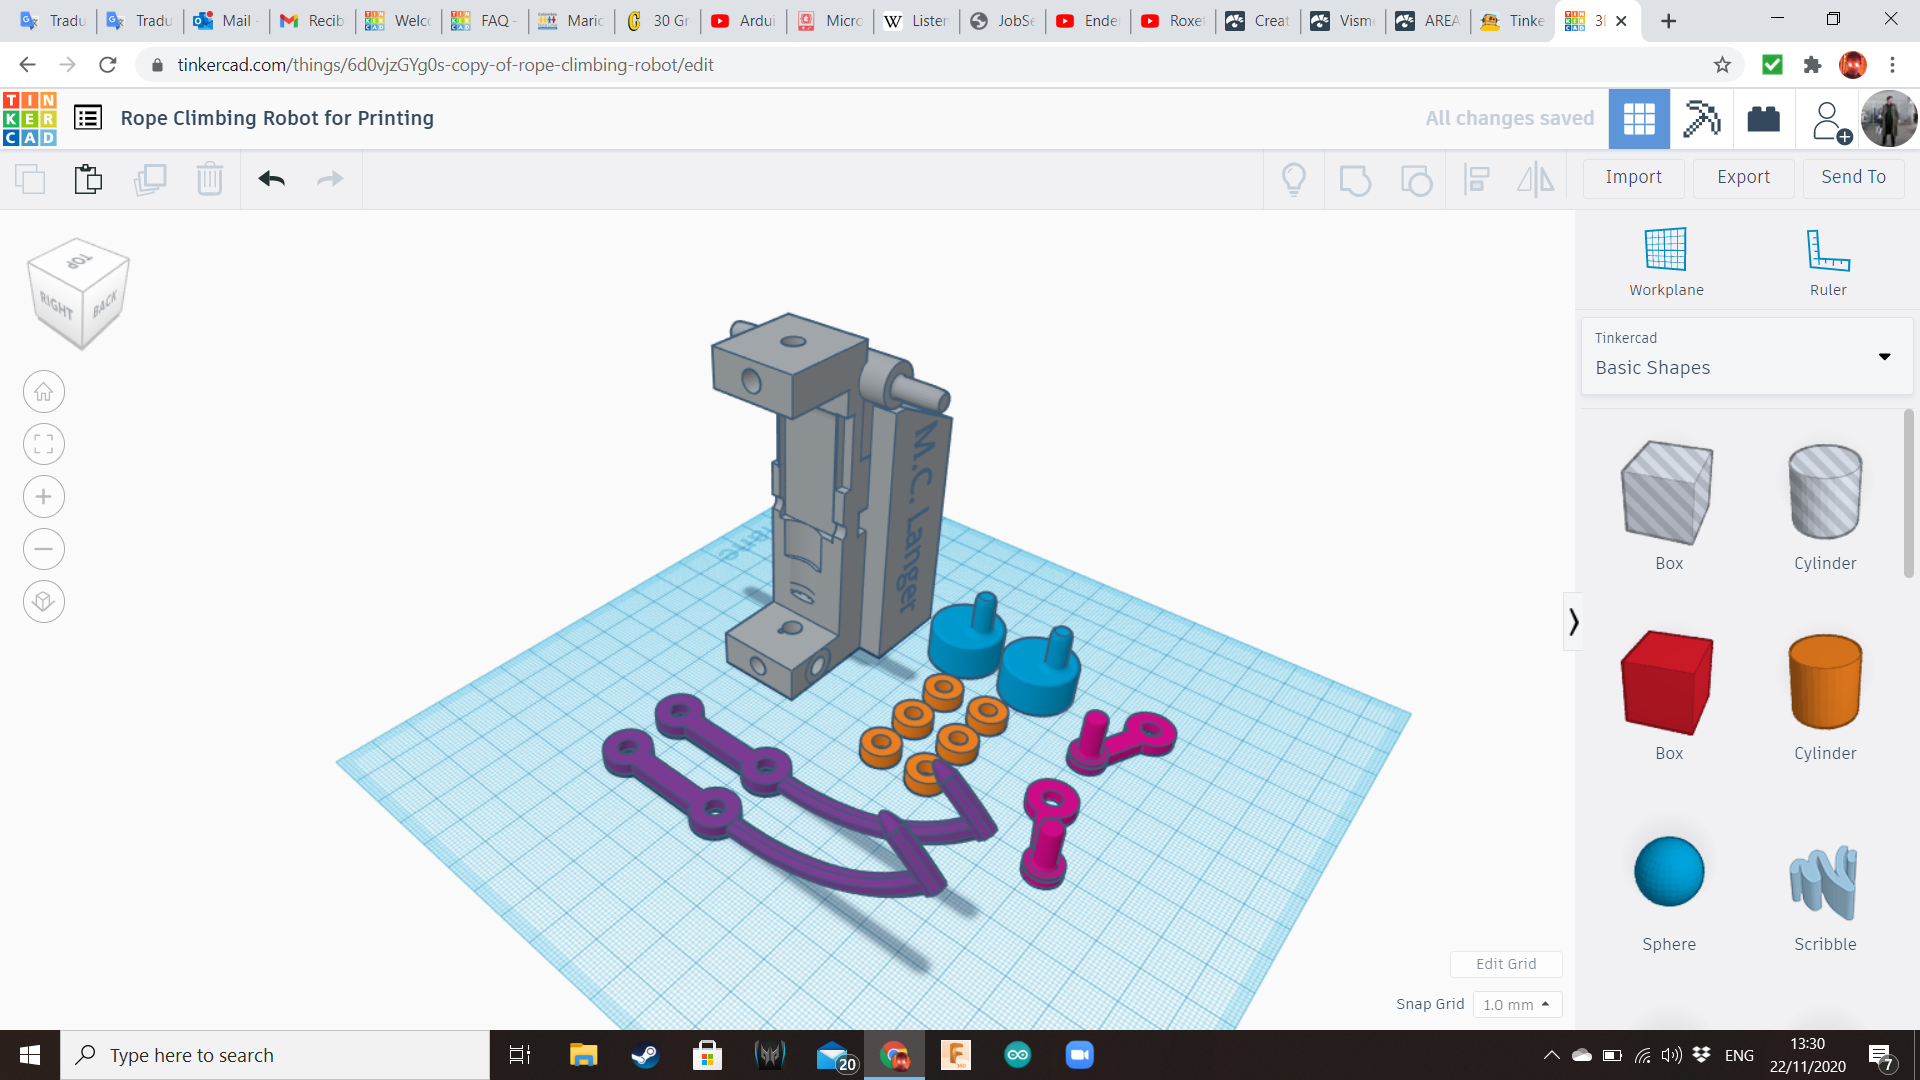Open the Basic Shapes category dropdown
The height and width of the screenshot is (1080, 1920).
coord(1886,356)
